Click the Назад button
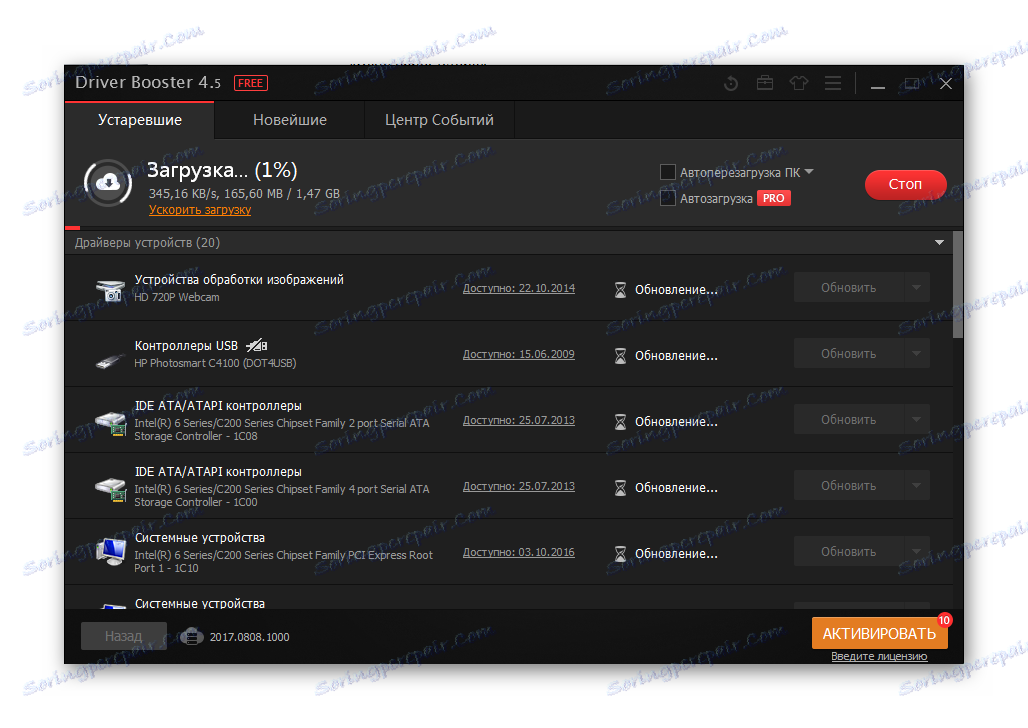The width and height of the screenshot is (1028, 728). [123, 636]
